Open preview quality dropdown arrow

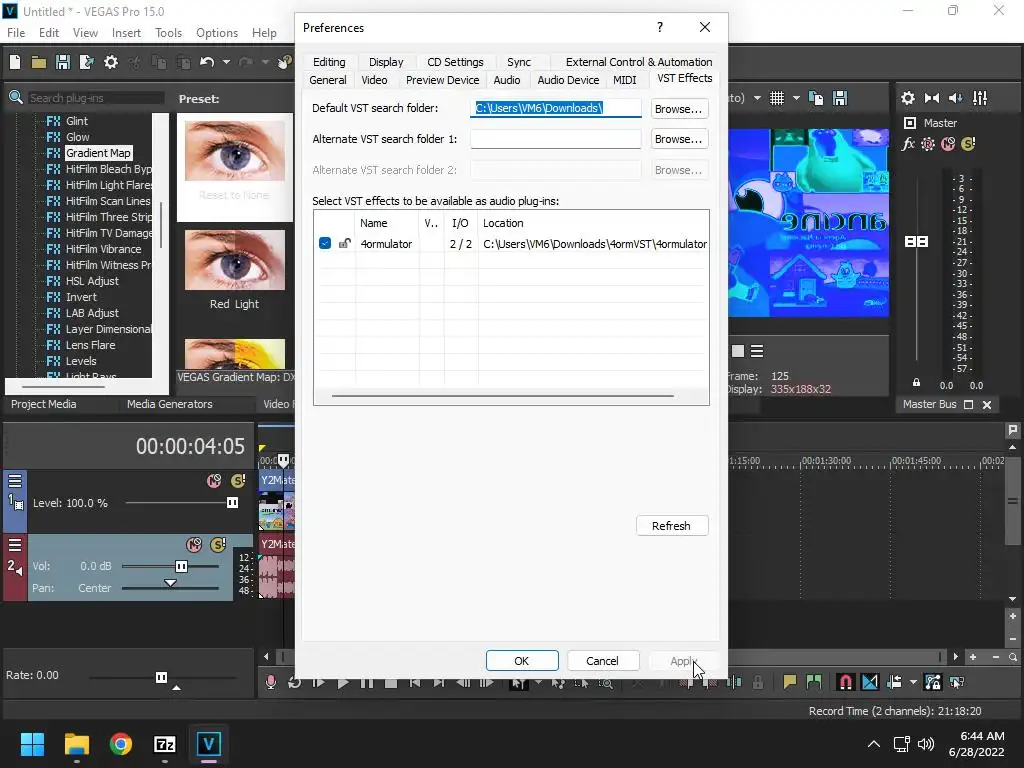click(x=757, y=98)
